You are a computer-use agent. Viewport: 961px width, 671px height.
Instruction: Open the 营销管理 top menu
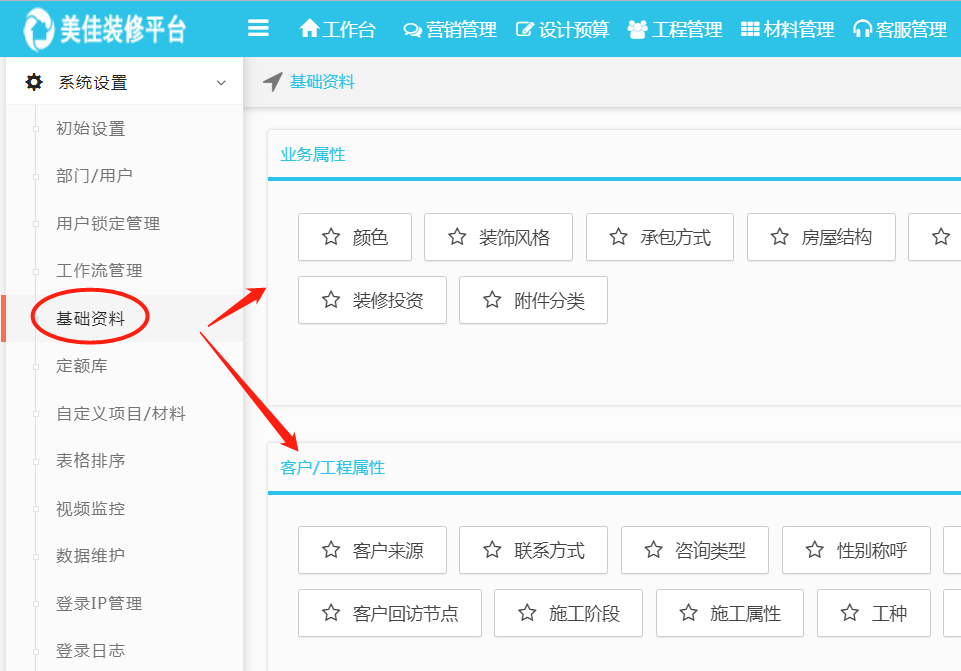coord(449,29)
